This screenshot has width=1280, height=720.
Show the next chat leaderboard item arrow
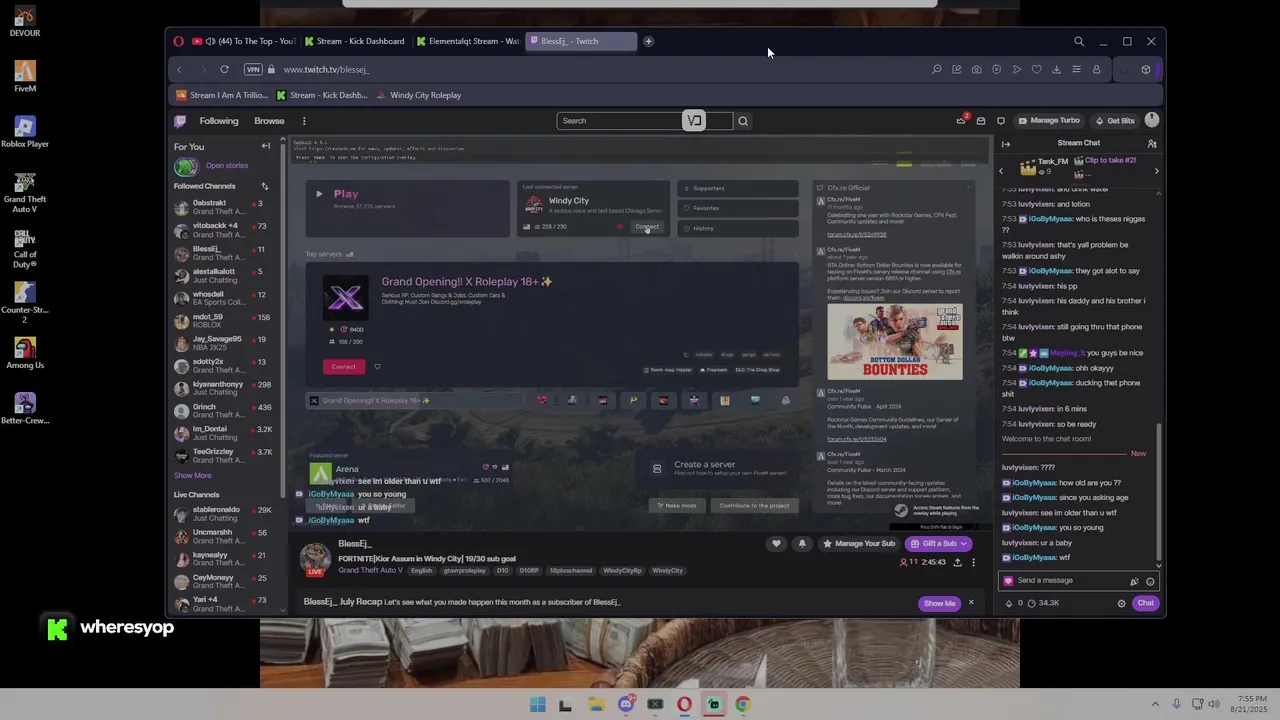pos(1157,171)
